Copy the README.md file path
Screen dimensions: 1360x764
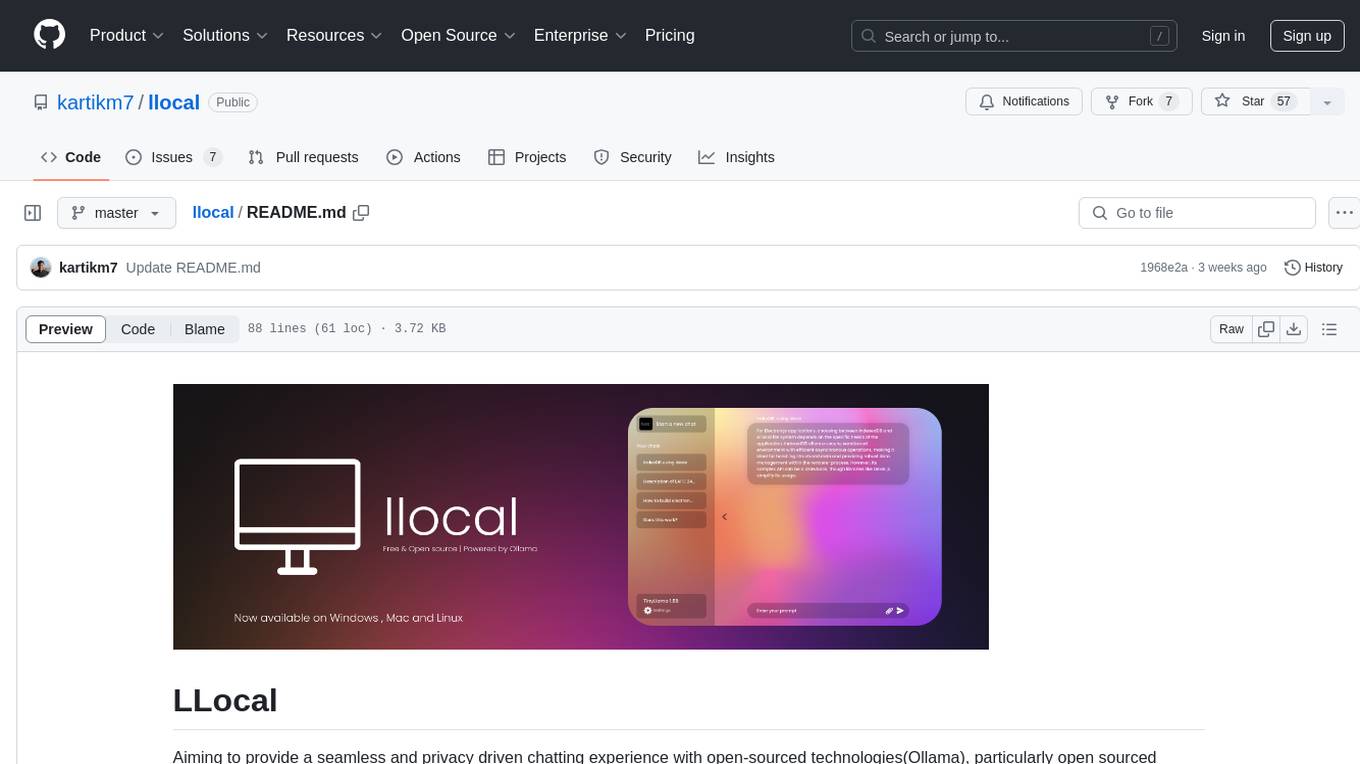pos(361,212)
